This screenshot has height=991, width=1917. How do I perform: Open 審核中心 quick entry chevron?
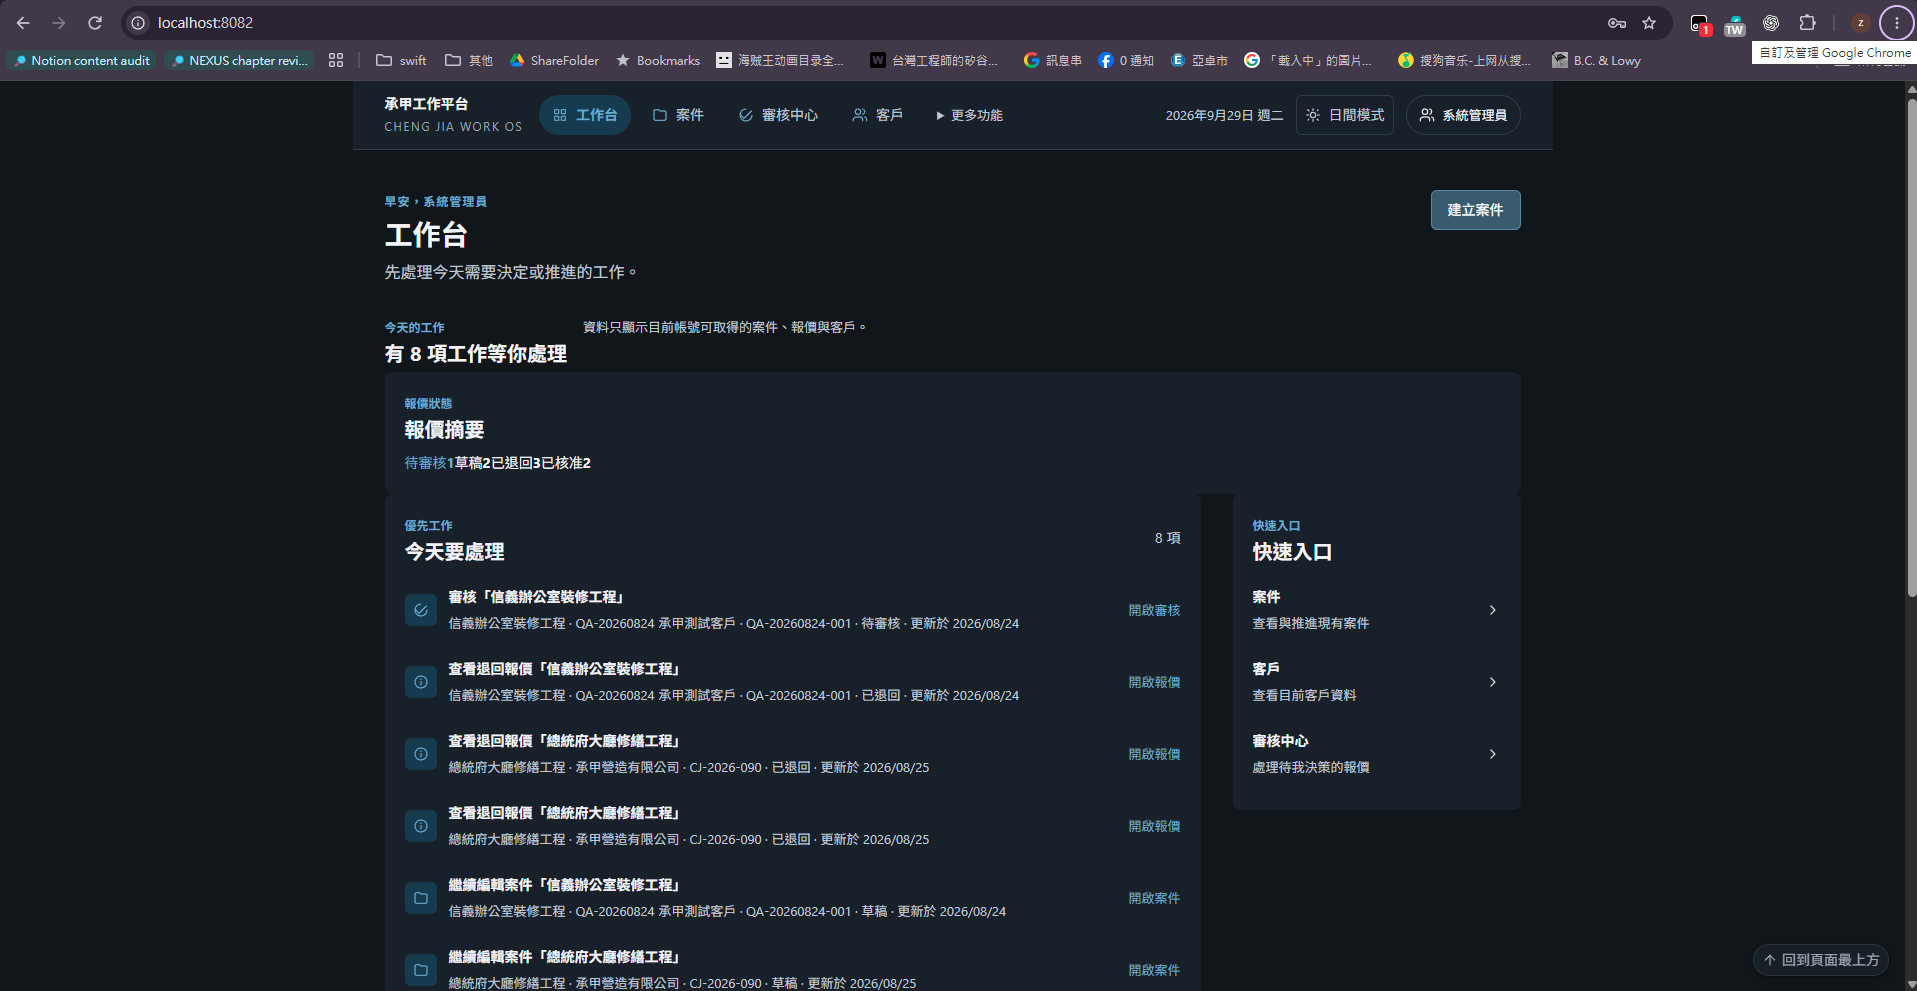tap(1492, 754)
